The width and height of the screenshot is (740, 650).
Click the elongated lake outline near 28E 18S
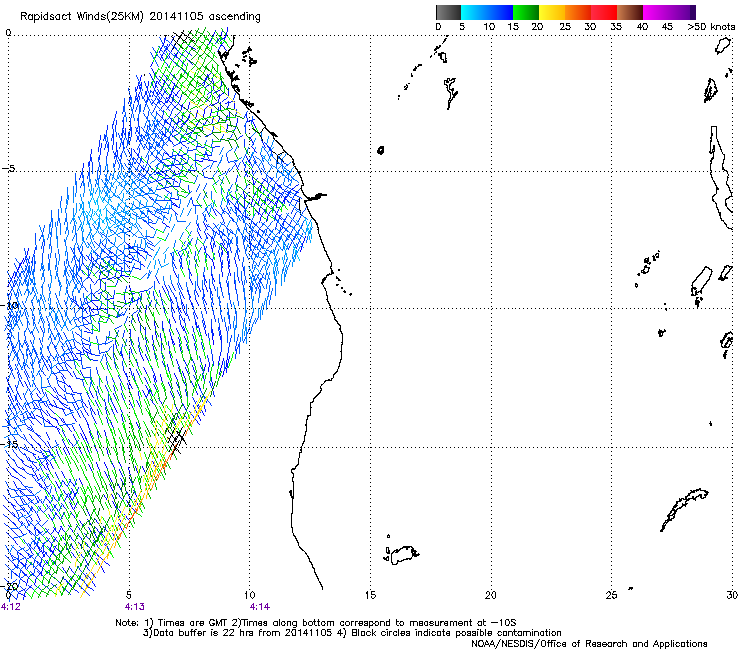(x=683, y=509)
